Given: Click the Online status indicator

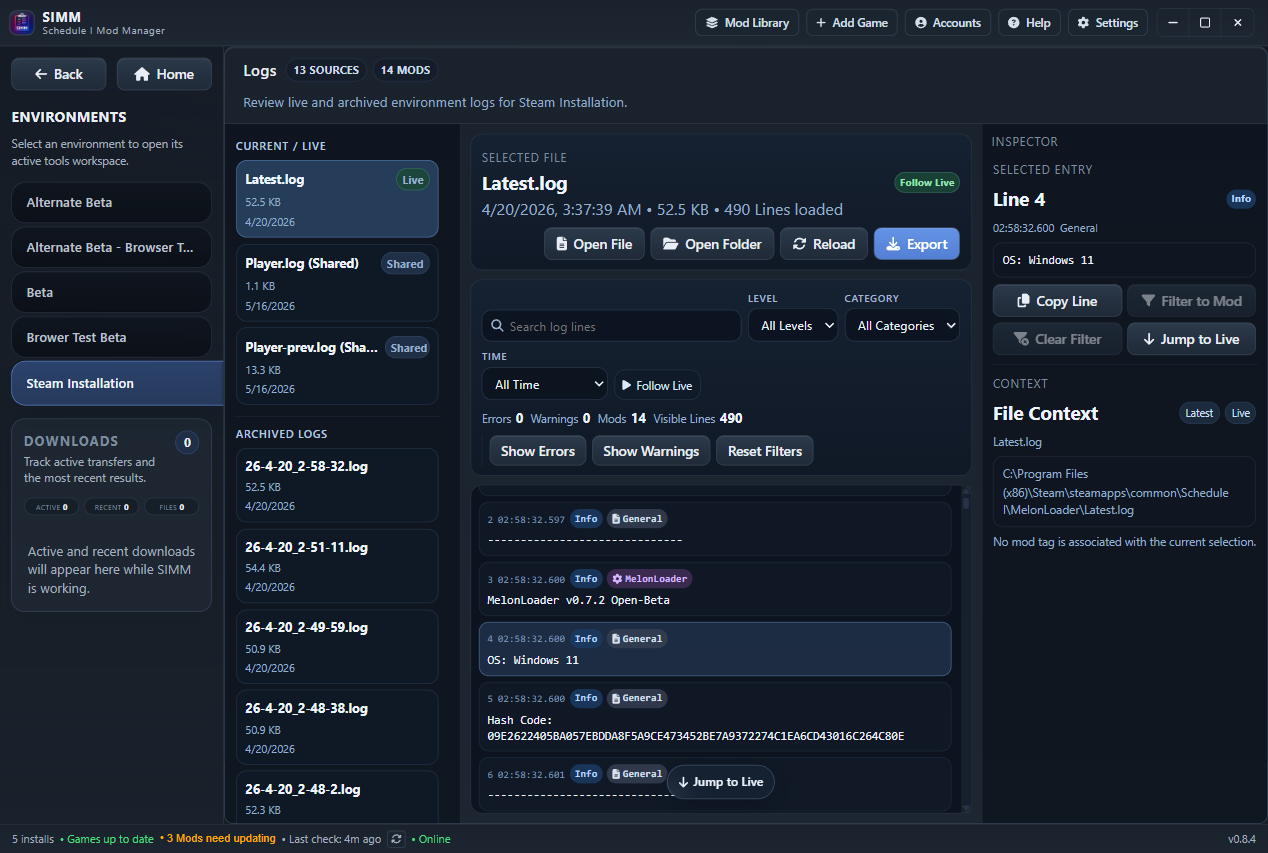Looking at the screenshot, I should pos(432,839).
